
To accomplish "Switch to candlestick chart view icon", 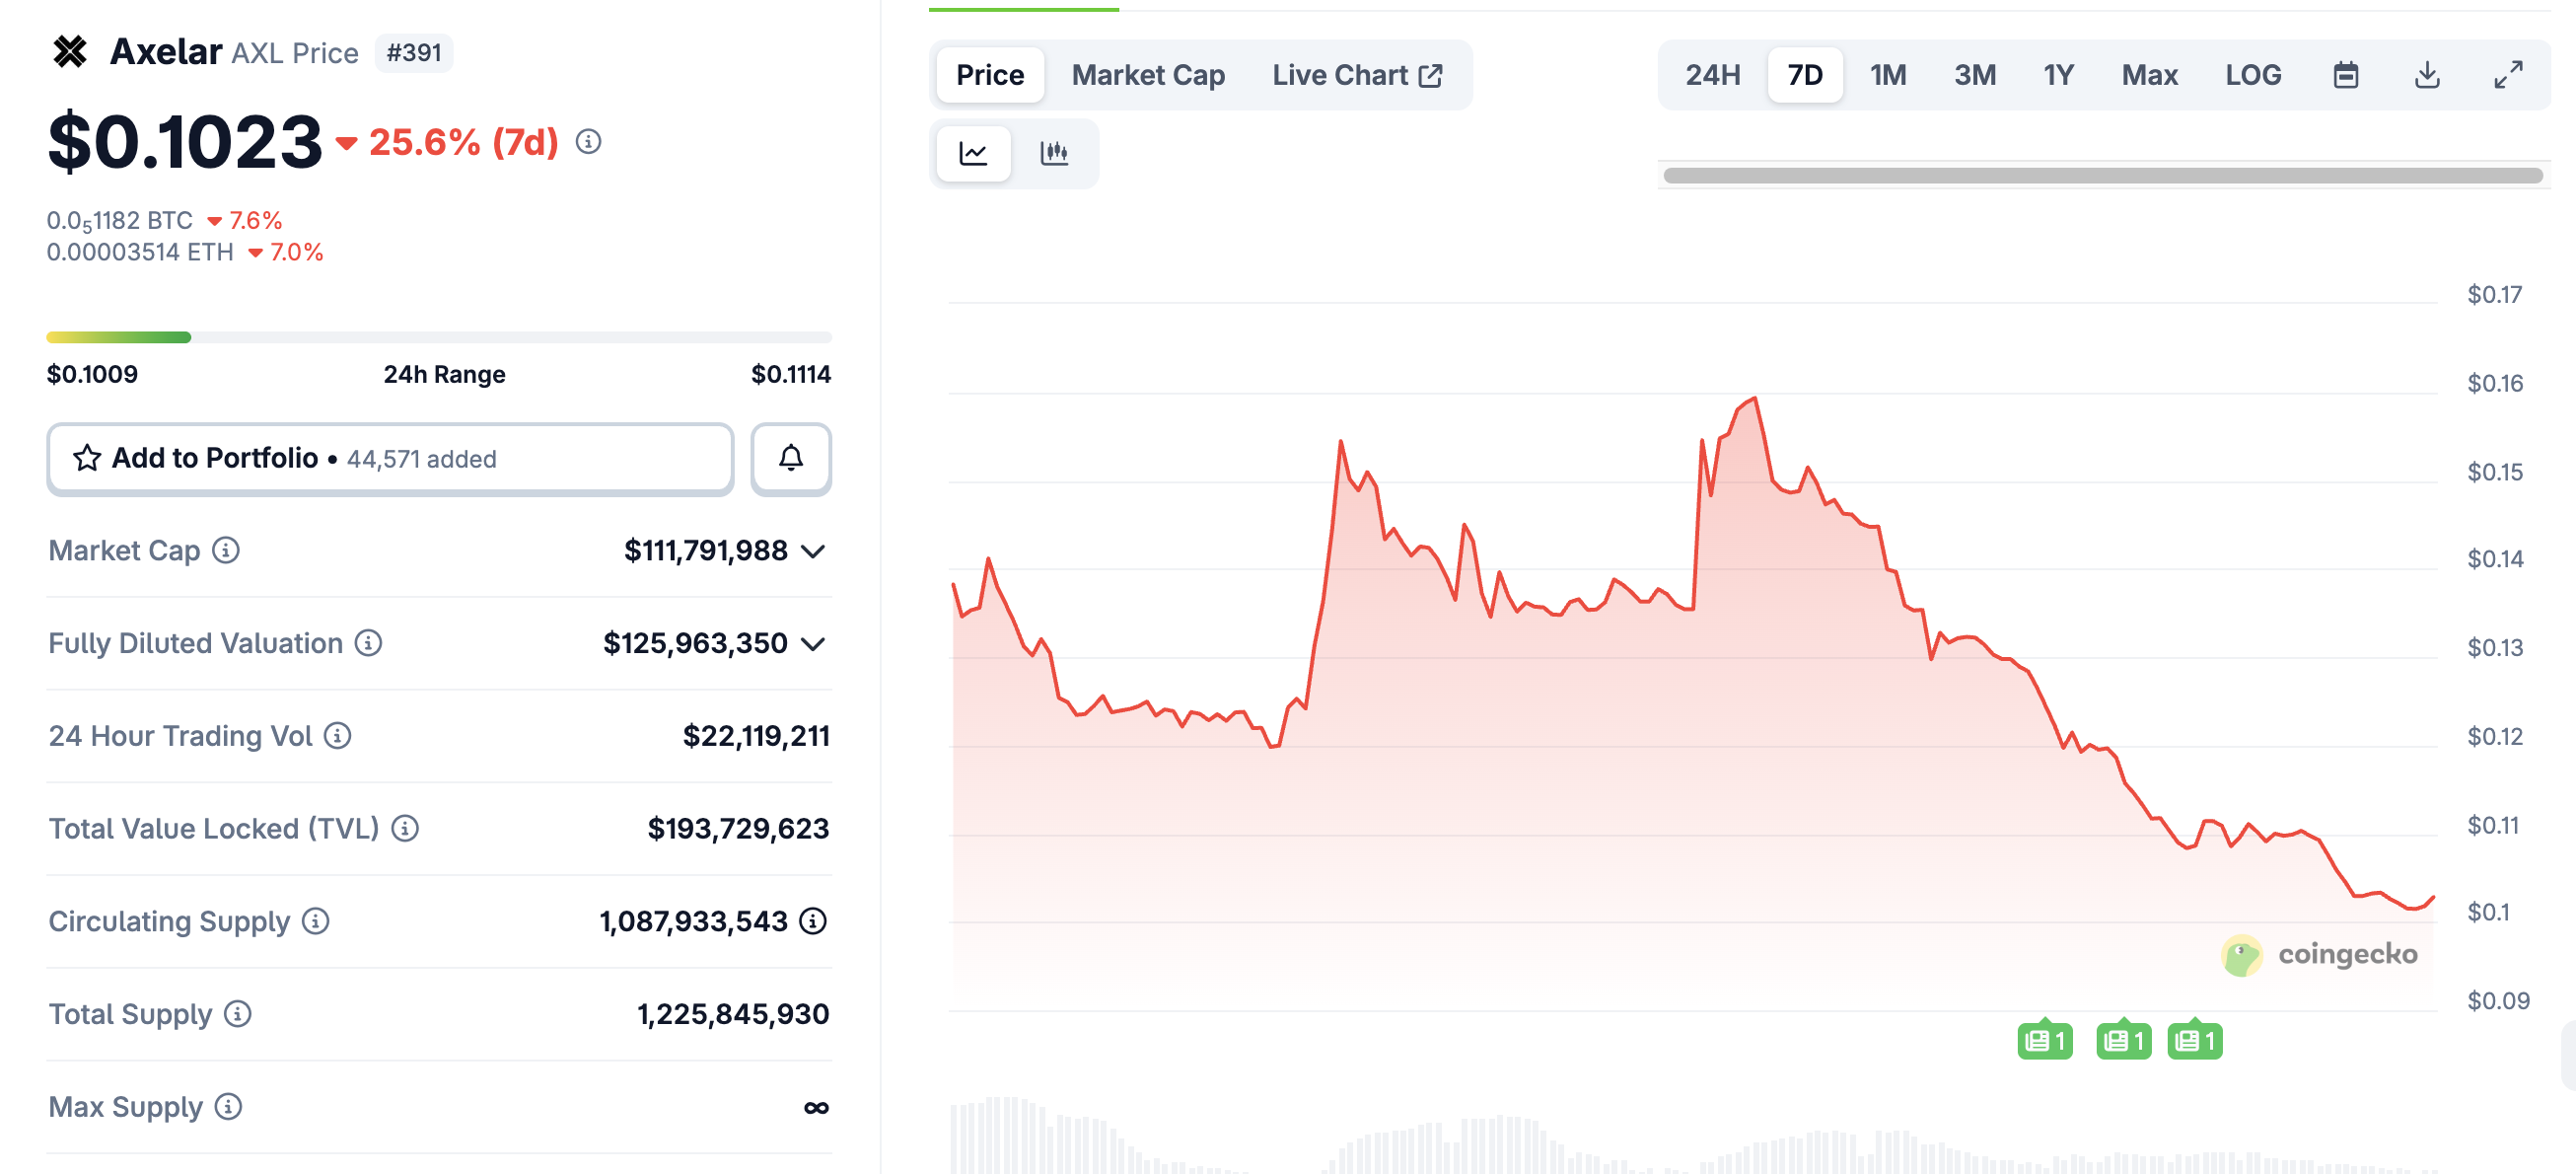I will (x=1054, y=153).
